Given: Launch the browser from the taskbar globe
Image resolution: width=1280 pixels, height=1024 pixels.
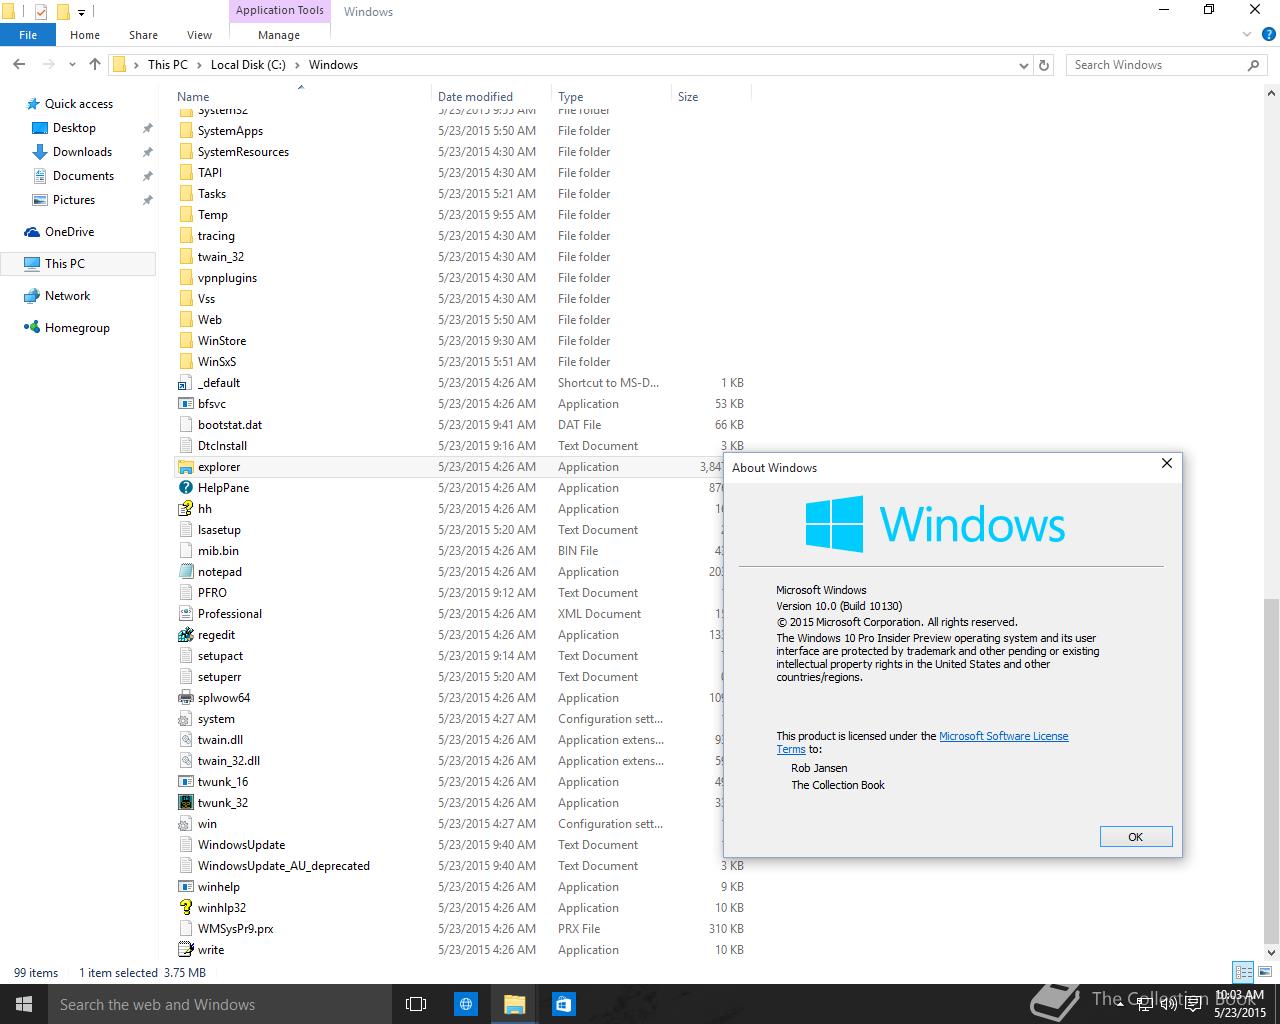Looking at the screenshot, I should [x=465, y=1004].
